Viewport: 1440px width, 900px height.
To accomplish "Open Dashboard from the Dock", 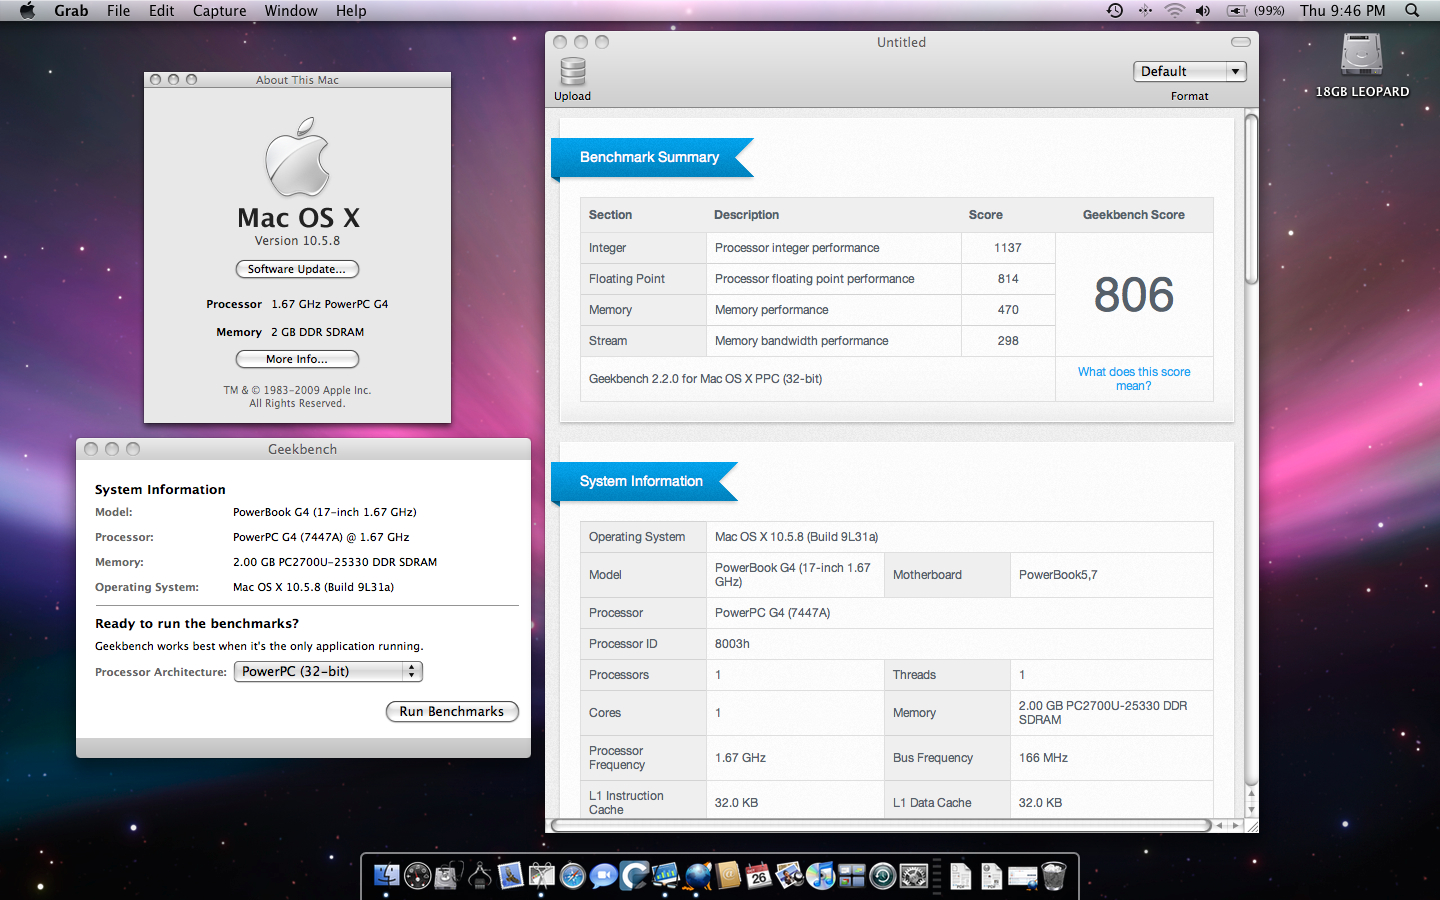I will click(x=417, y=876).
